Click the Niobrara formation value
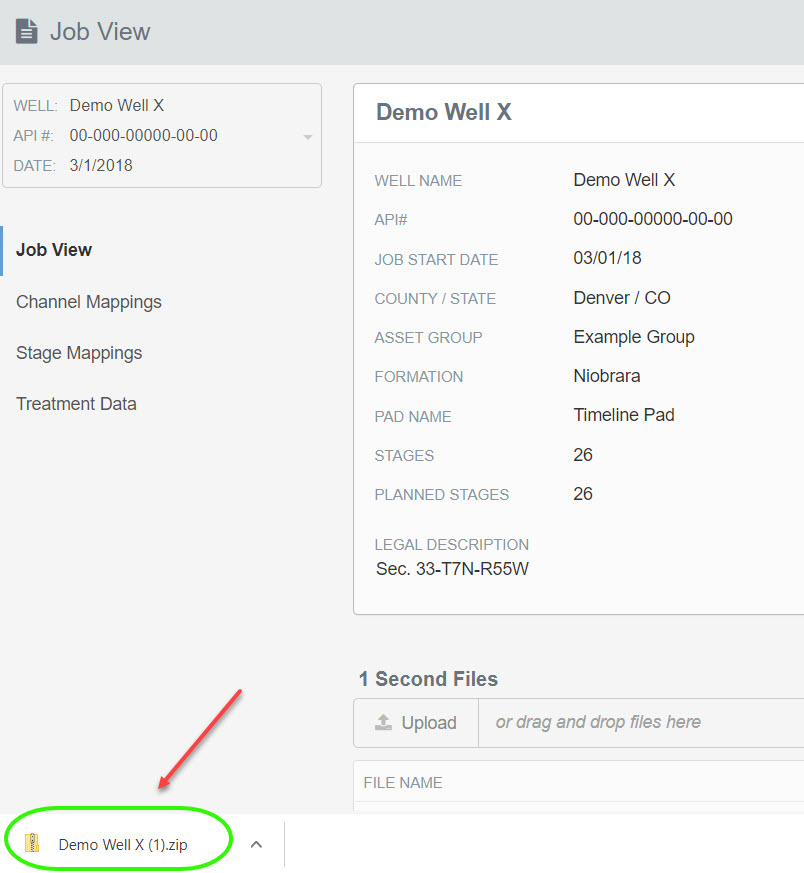This screenshot has height=873, width=804. coord(606,376)
